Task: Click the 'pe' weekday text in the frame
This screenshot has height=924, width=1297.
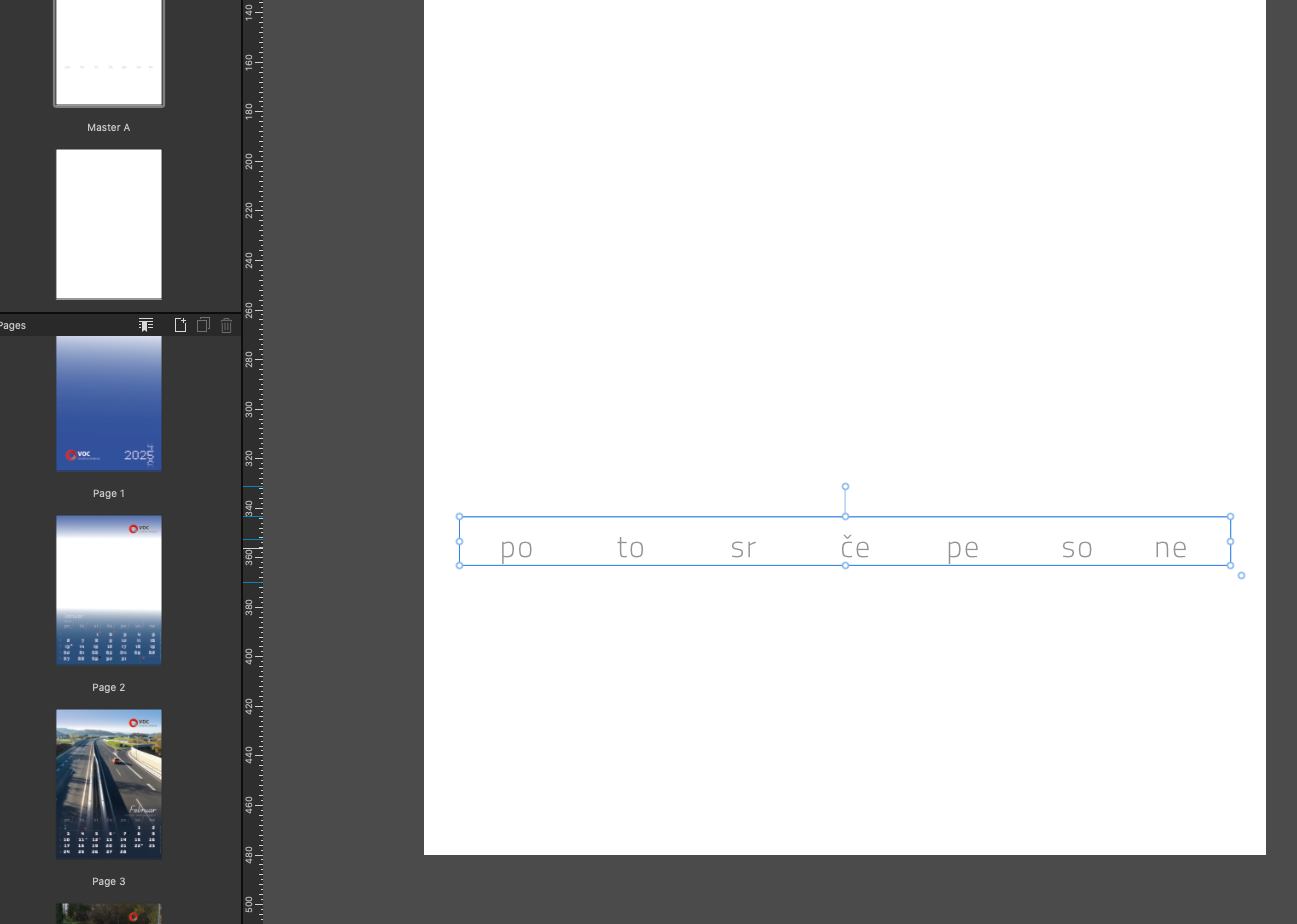Action: coord(963,548)
